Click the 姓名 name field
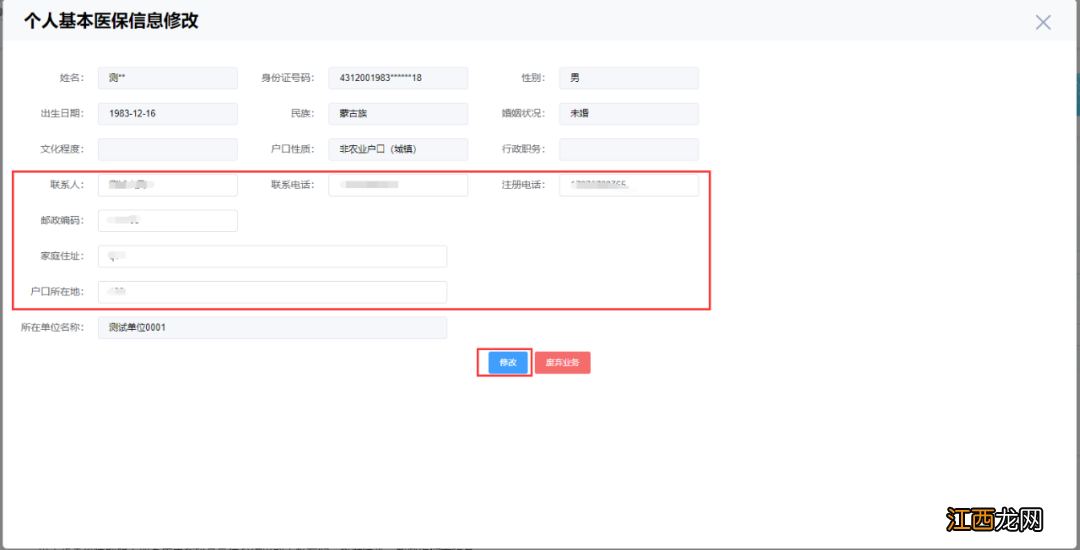The height and width of the screenshot is (550, 1080). click(x=168, y=78)
